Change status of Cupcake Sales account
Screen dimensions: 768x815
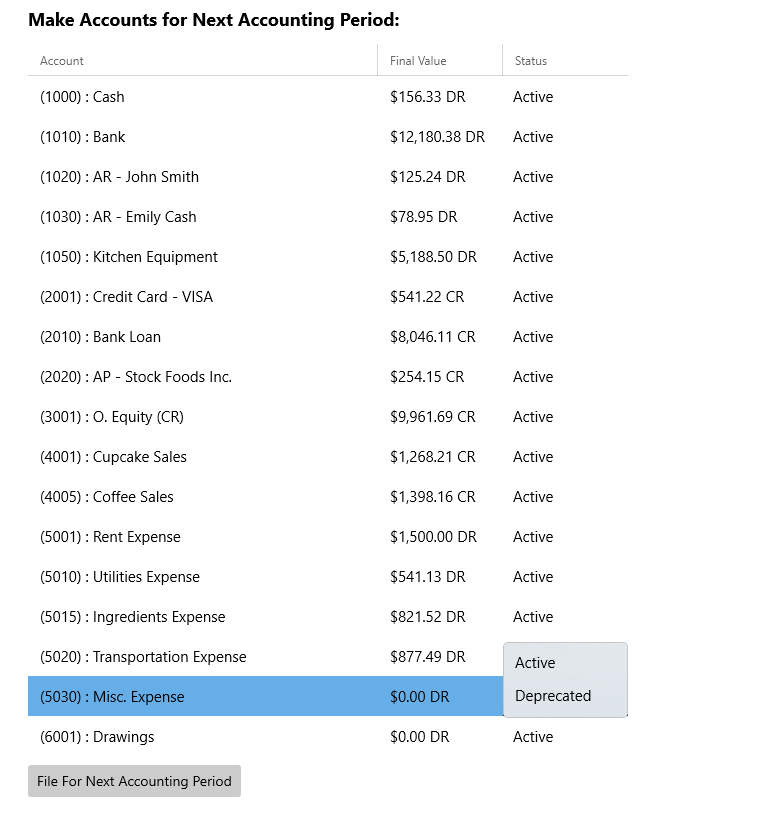(565, 457)
